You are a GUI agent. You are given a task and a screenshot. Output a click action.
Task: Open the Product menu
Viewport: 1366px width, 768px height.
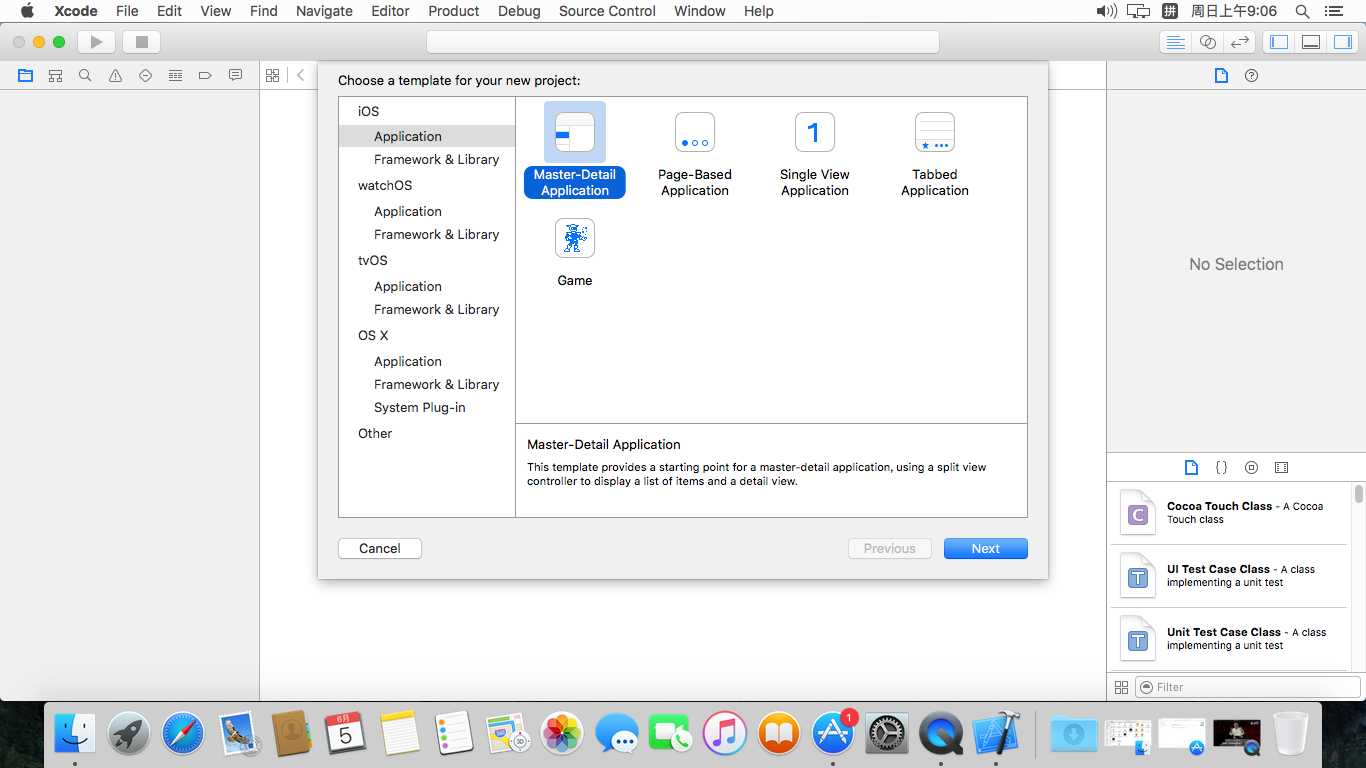(x=454, y=11)
